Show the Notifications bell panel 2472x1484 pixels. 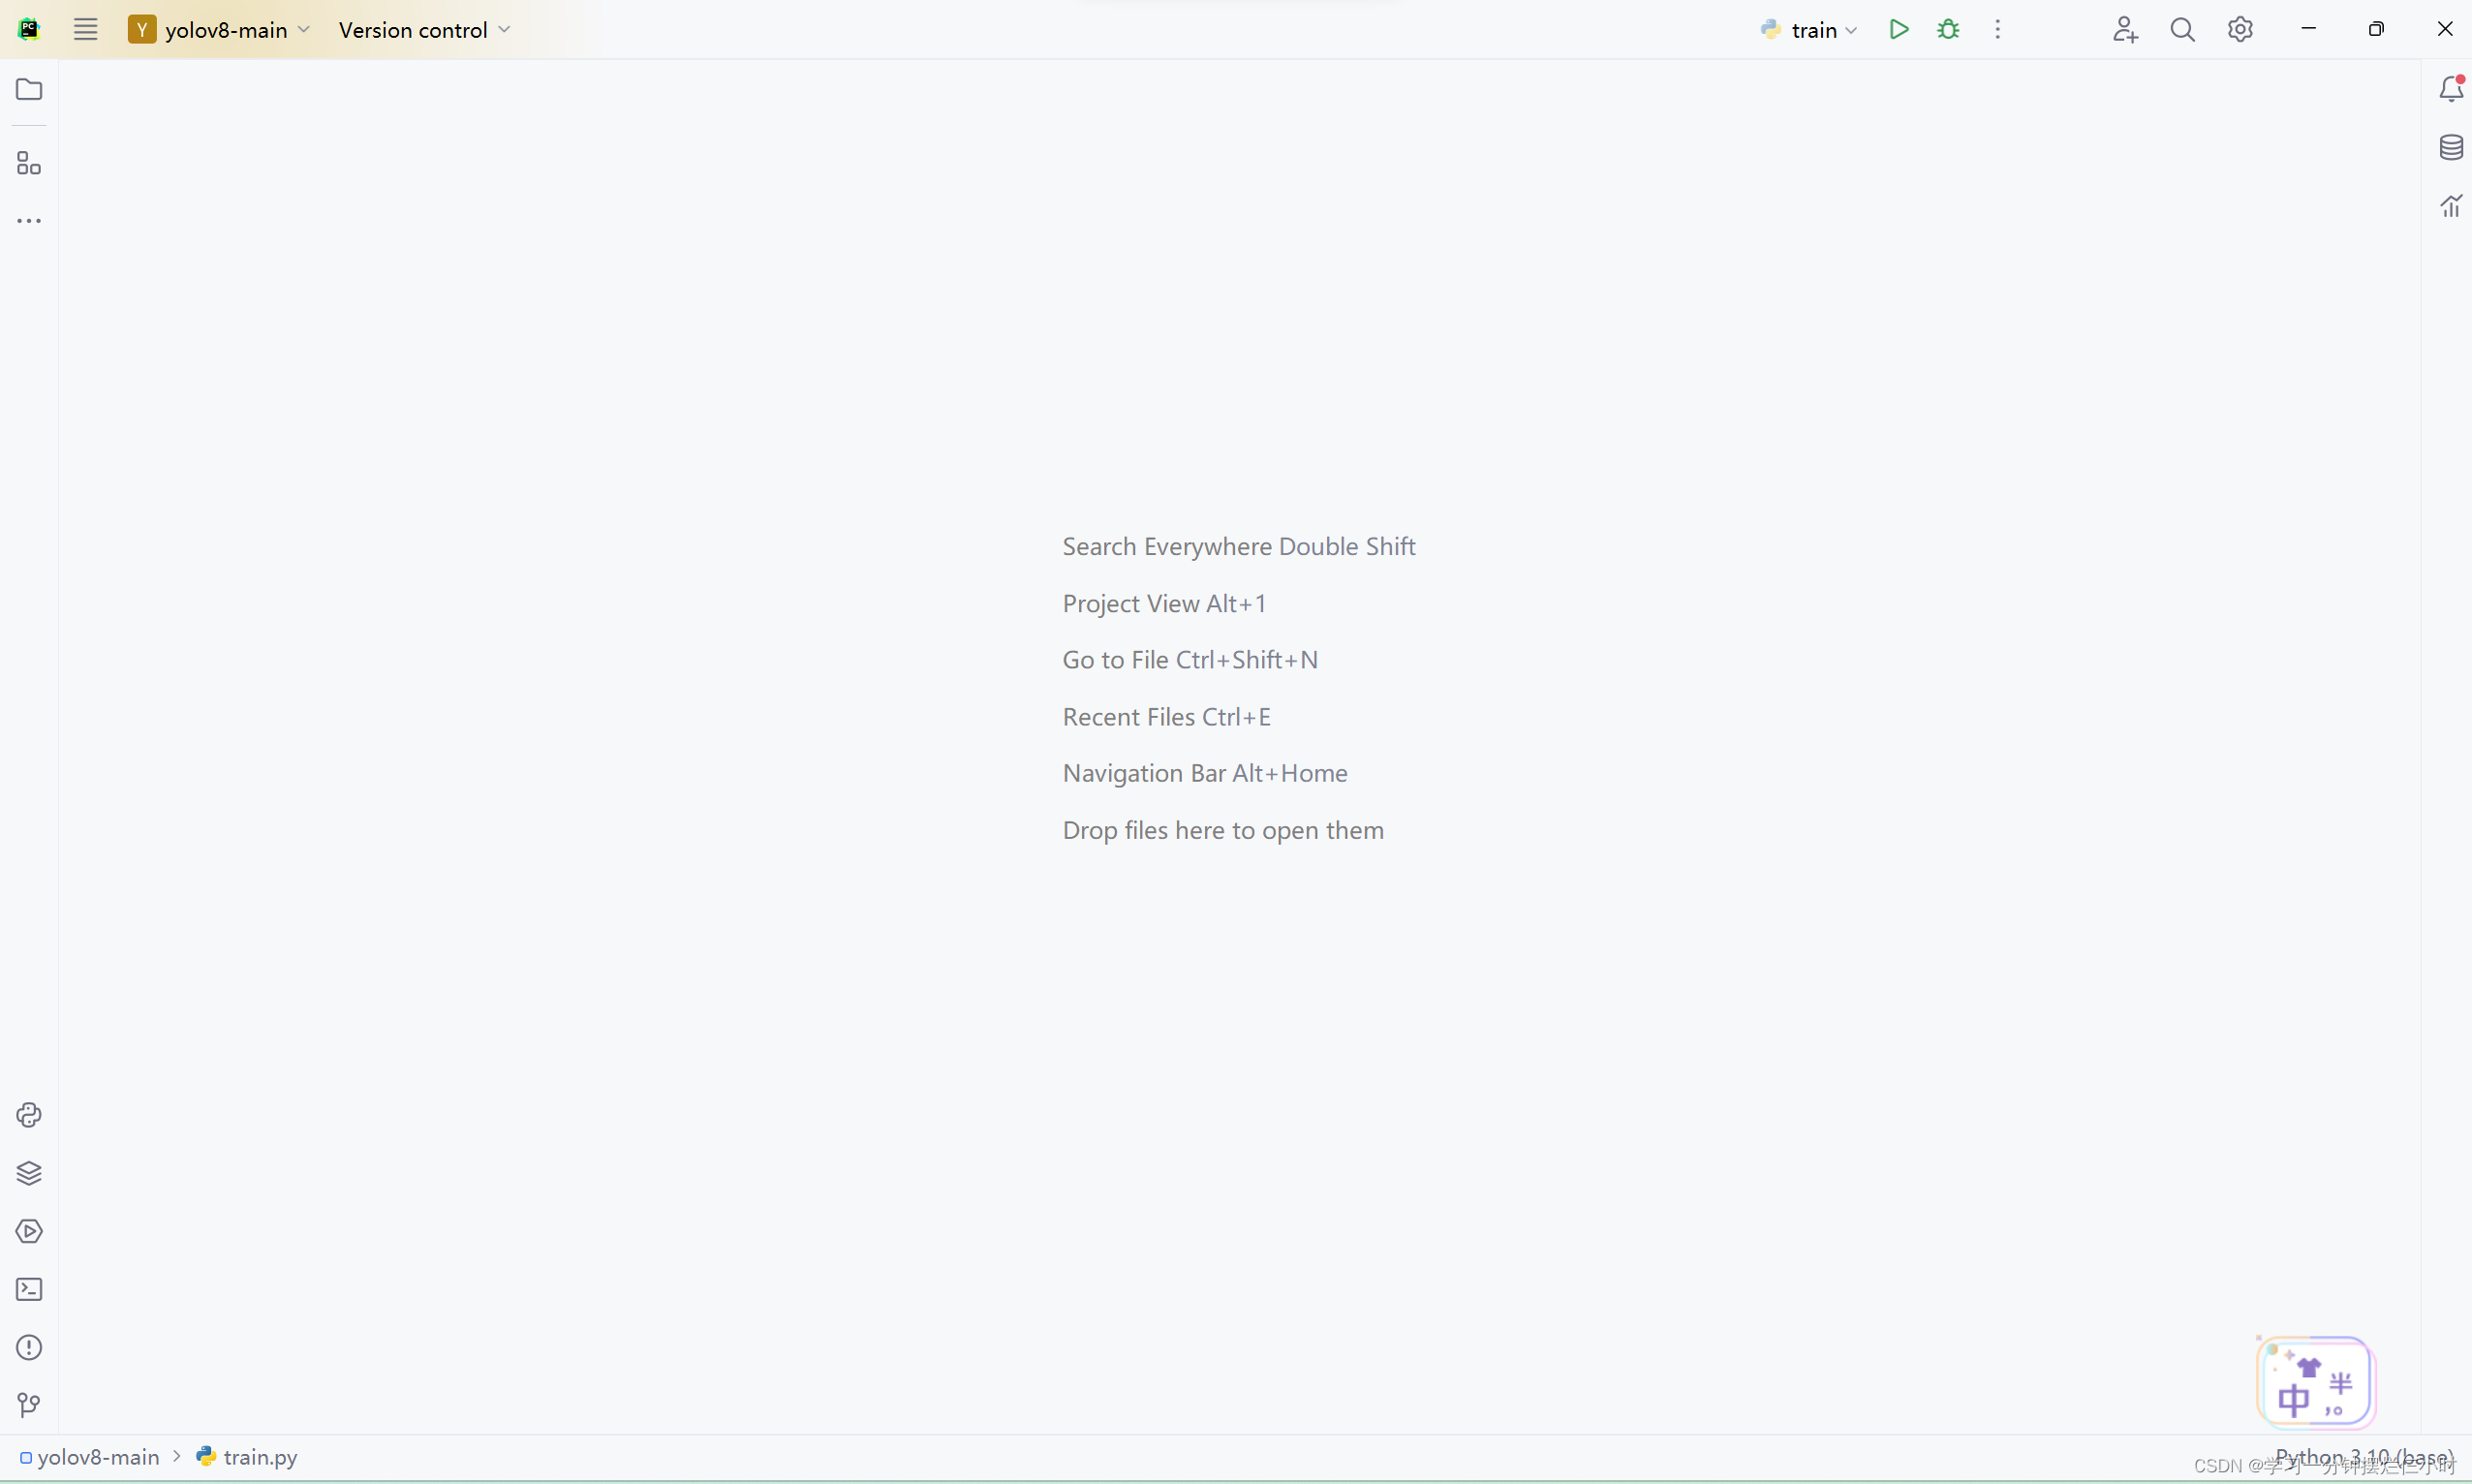tap(2450, 90)
